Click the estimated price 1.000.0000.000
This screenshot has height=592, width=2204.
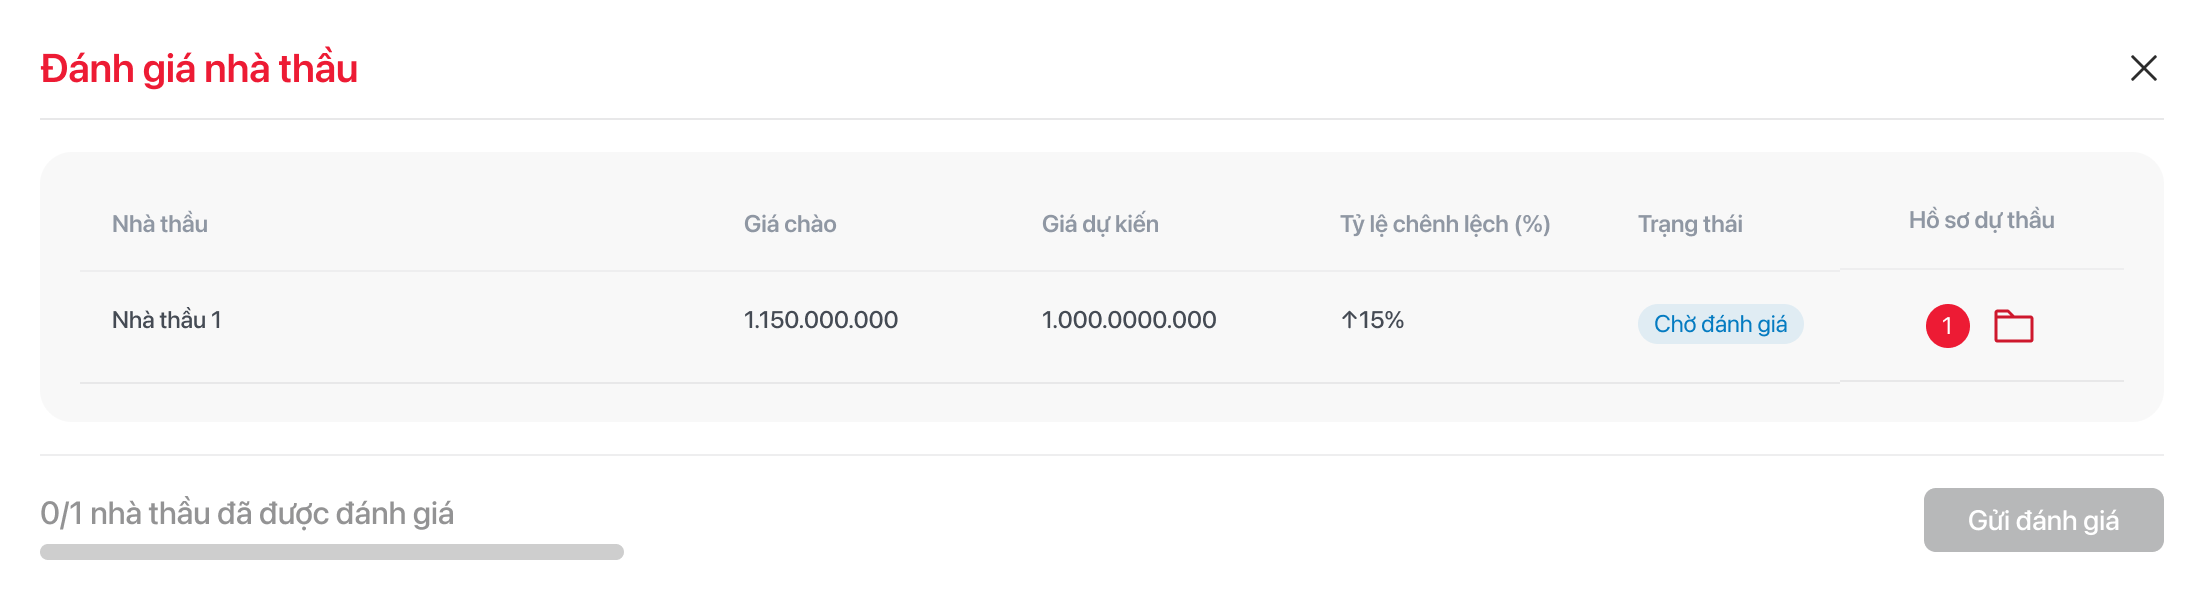pos(1129,320)
